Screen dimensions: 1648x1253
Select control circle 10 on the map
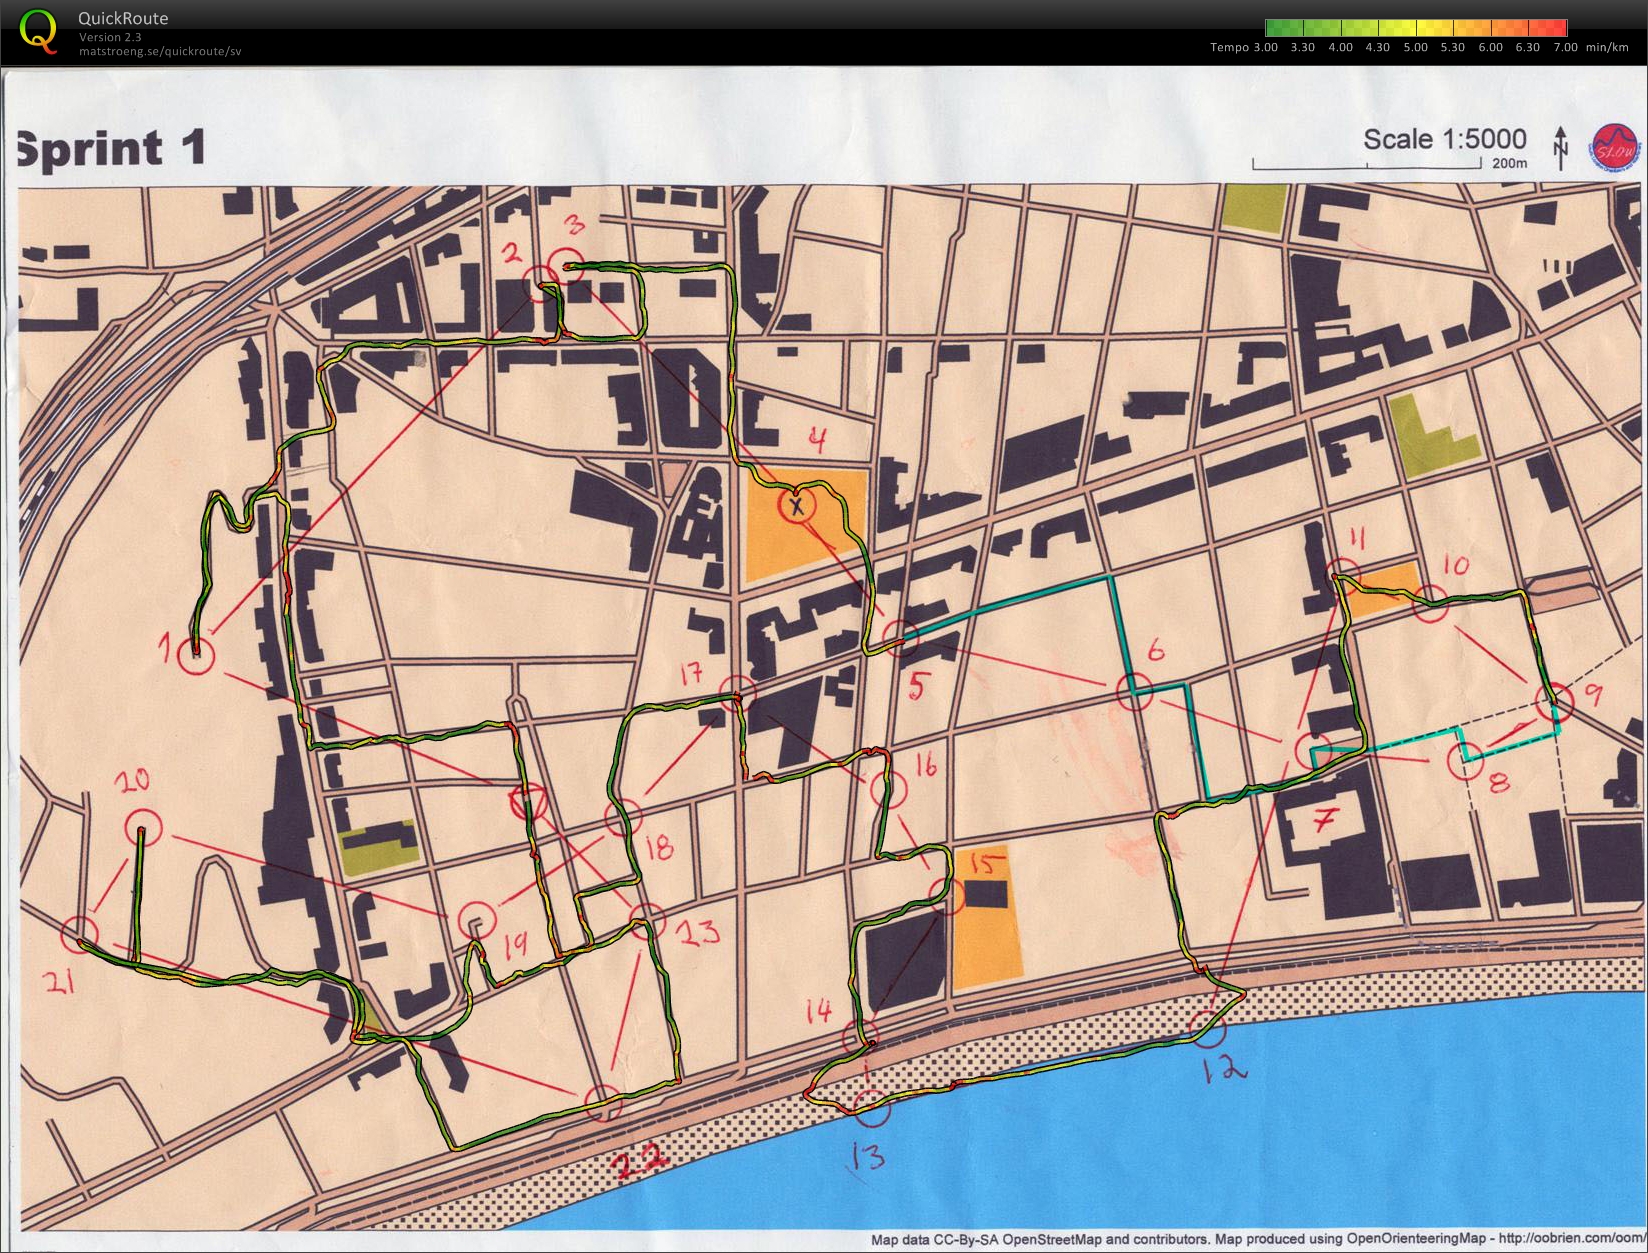coord(1431,606)
